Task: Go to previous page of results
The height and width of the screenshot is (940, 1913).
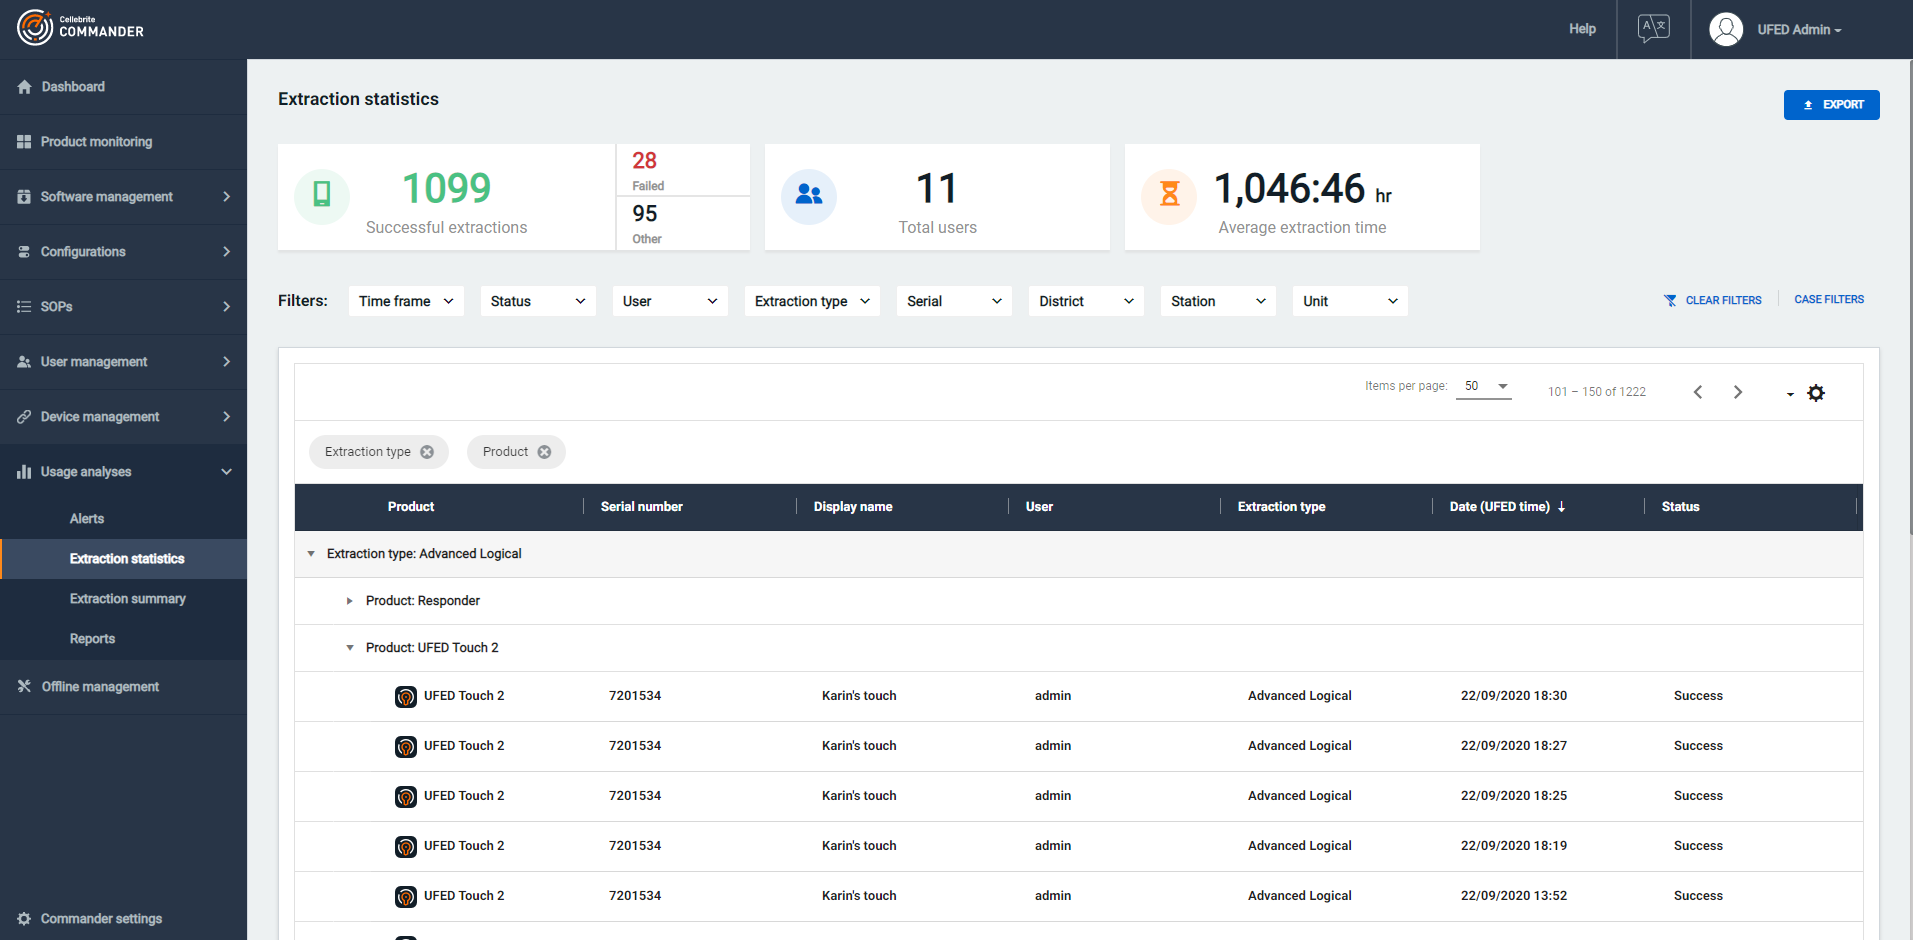Action: click(x=1697, y=392)
